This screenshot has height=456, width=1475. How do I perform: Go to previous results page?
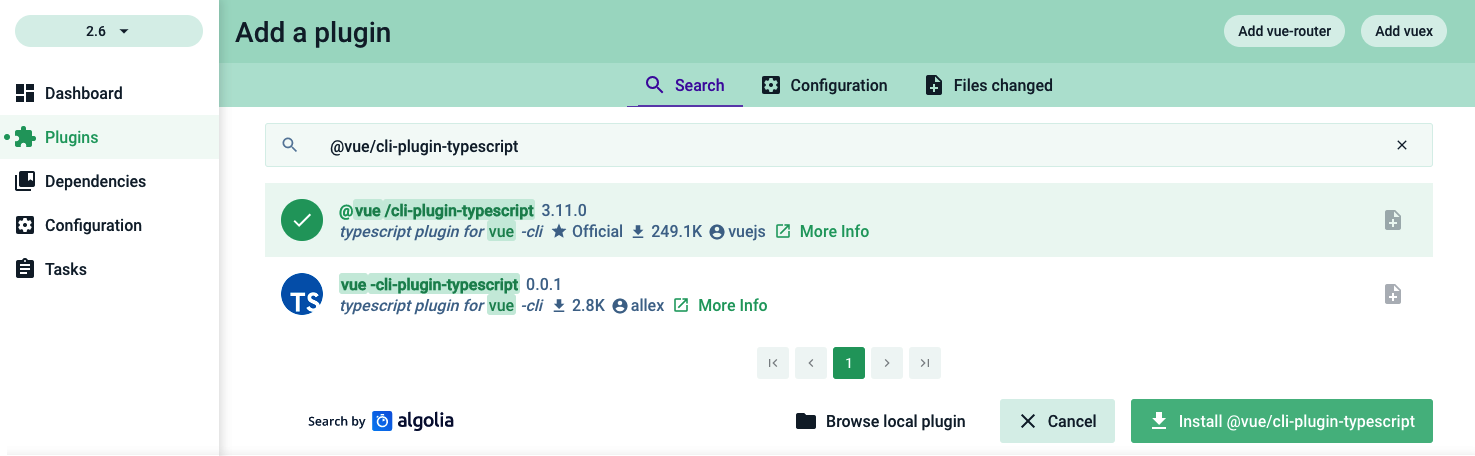[811, 363]
